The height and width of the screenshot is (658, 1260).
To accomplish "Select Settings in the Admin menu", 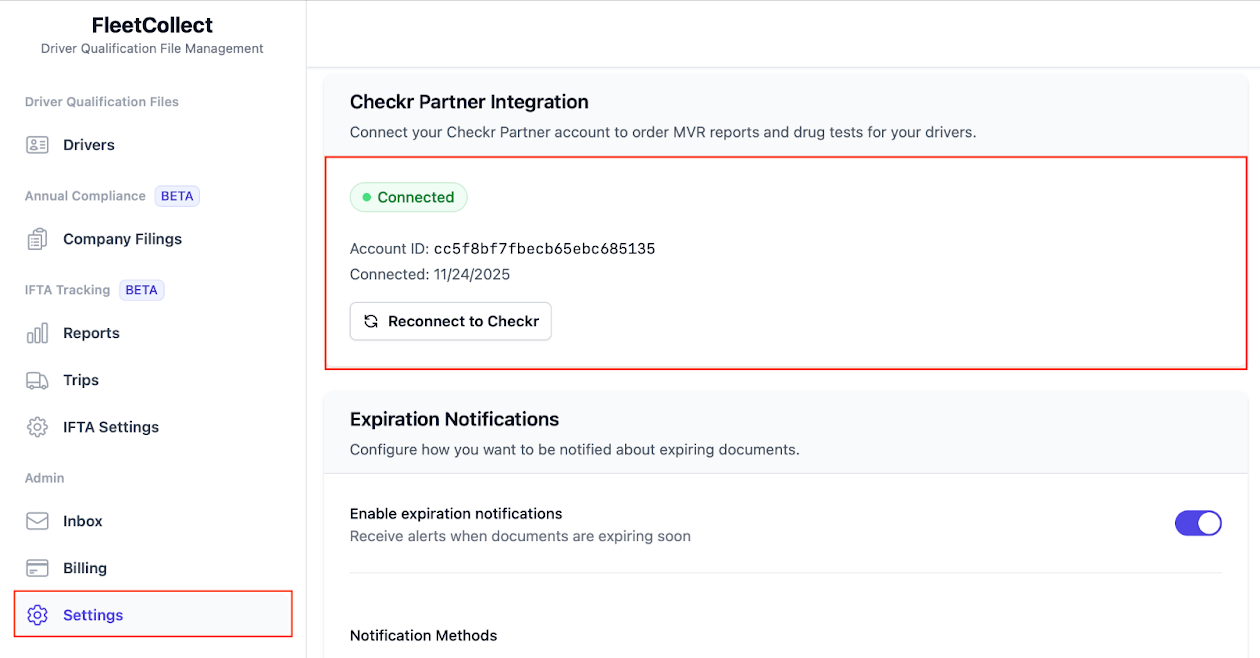I will pyautogui.click(x=153, y=615).
